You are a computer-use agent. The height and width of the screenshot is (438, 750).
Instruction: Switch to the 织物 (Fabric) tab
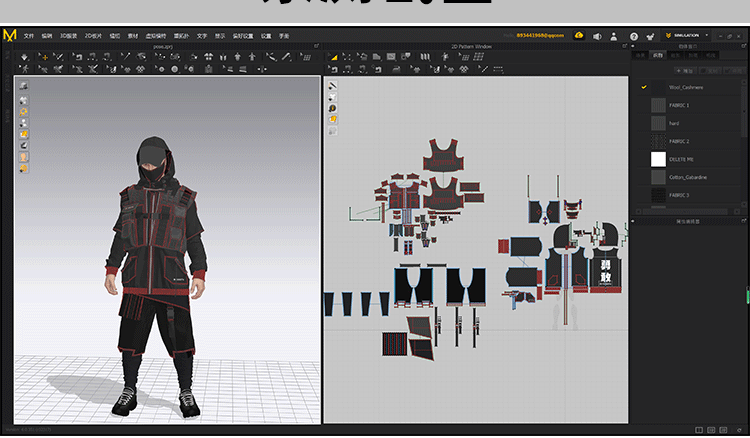[x=658, y=56]
